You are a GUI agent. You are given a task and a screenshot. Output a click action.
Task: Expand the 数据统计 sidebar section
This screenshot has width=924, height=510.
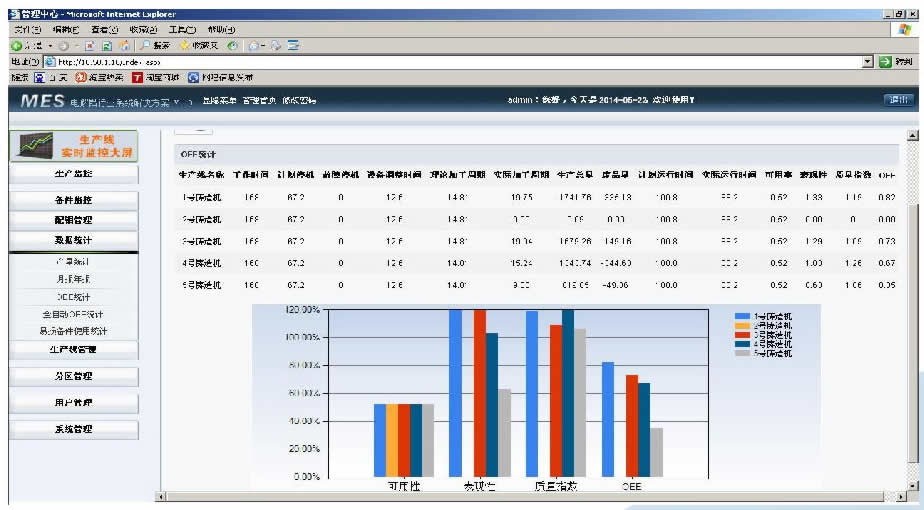[x=73, y=240]
